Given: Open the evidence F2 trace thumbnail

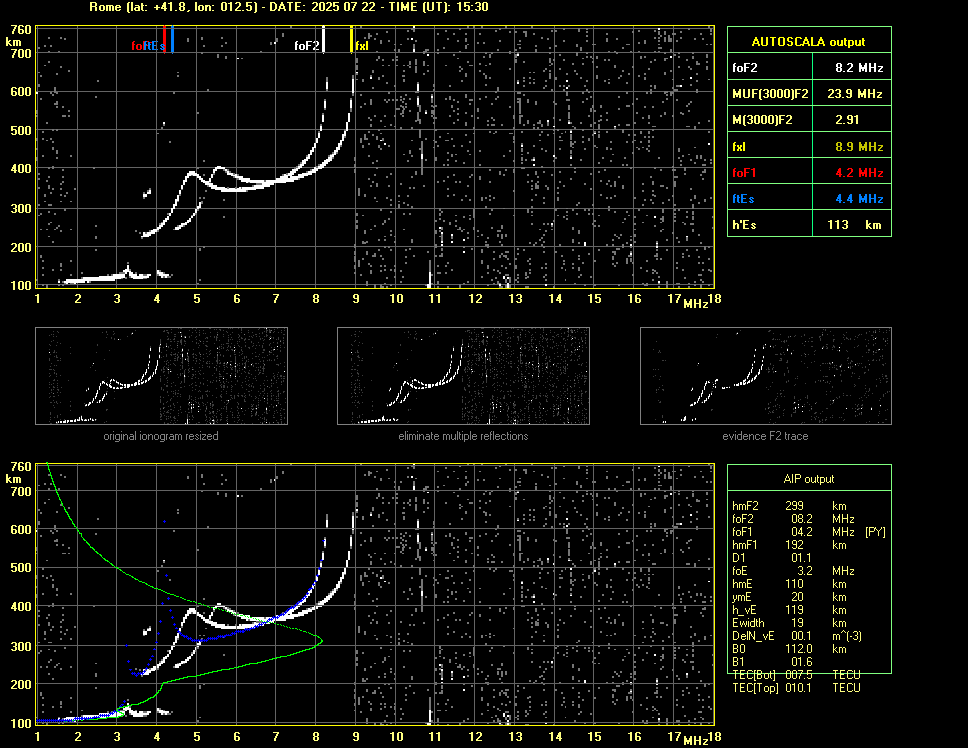Looking at the screenshot, I should 766,376.
